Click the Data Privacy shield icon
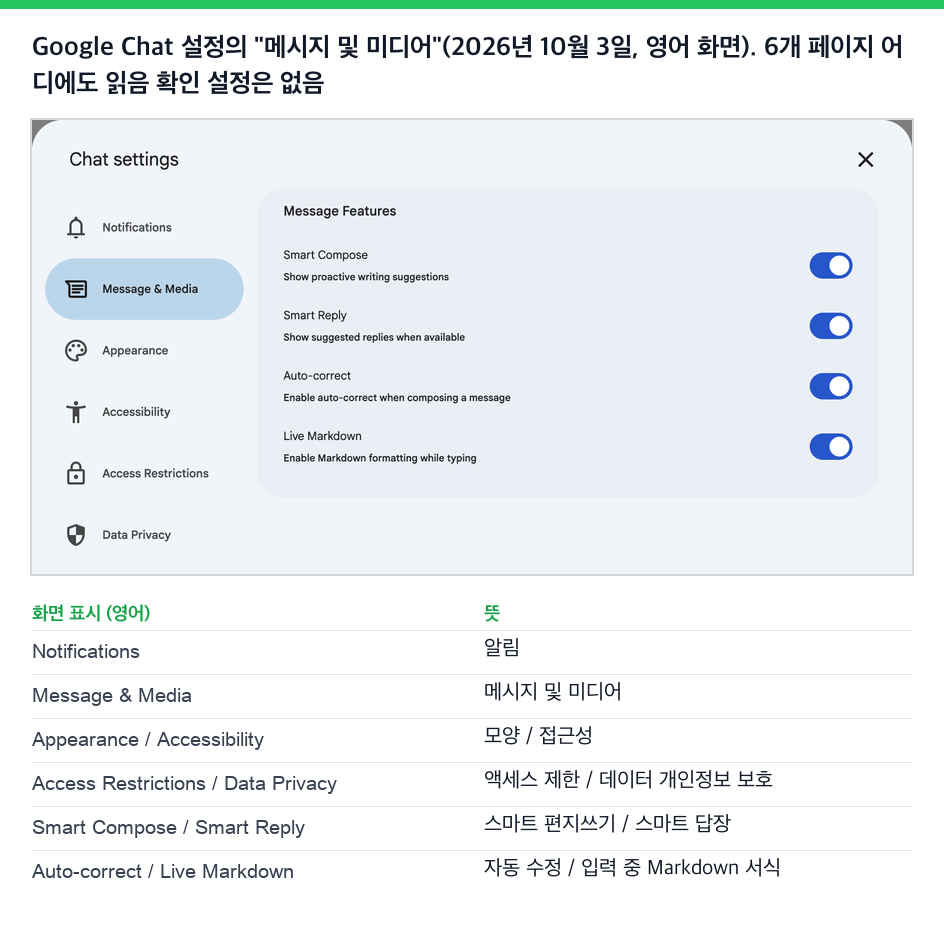 (x=76, y=535)
